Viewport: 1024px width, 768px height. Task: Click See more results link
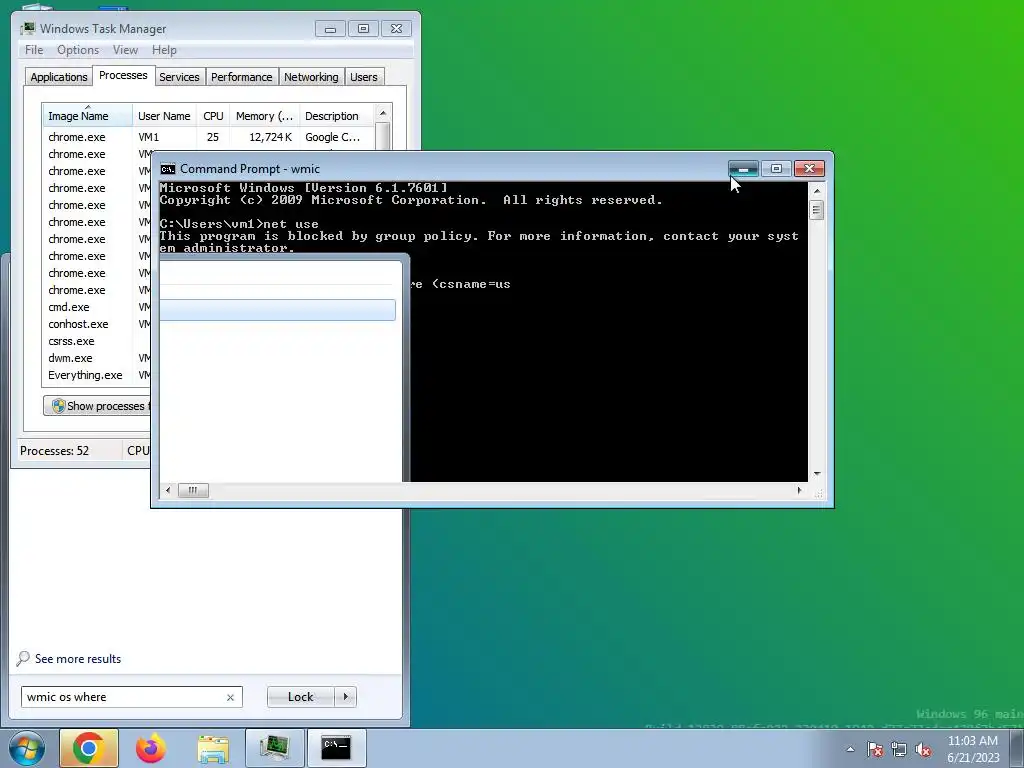pos(78,659)
